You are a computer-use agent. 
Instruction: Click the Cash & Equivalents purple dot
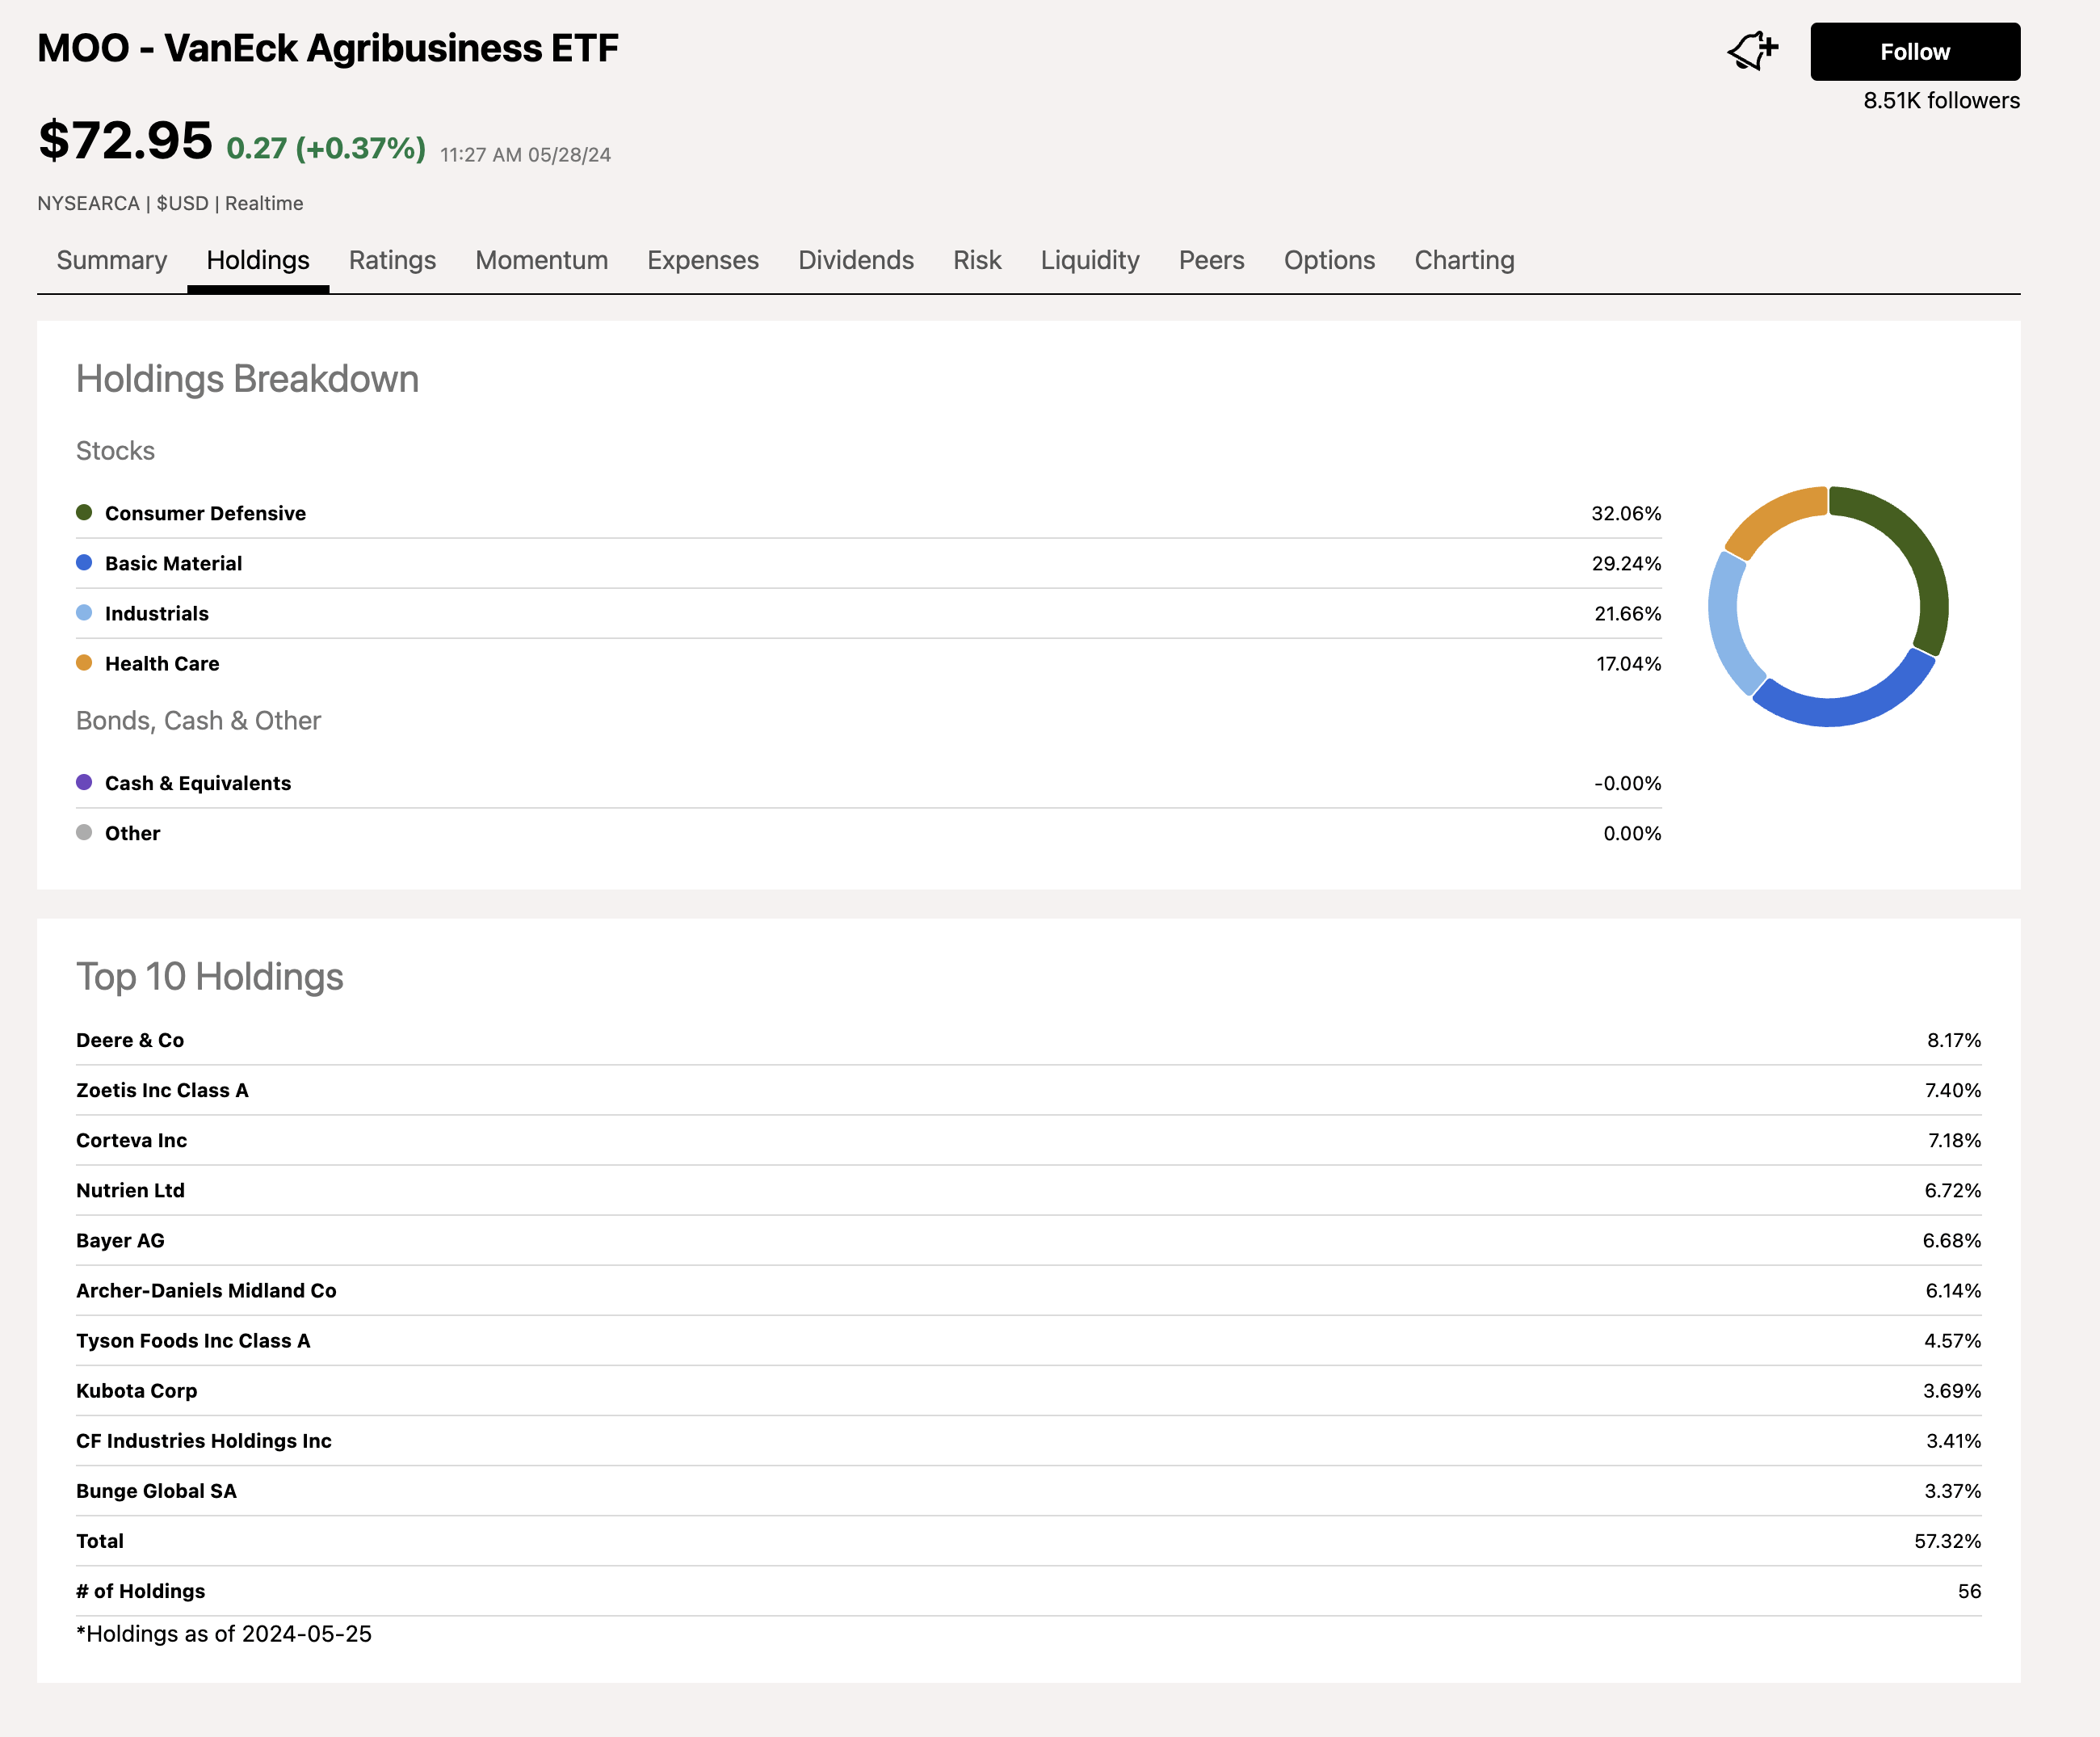pos(84,783)
